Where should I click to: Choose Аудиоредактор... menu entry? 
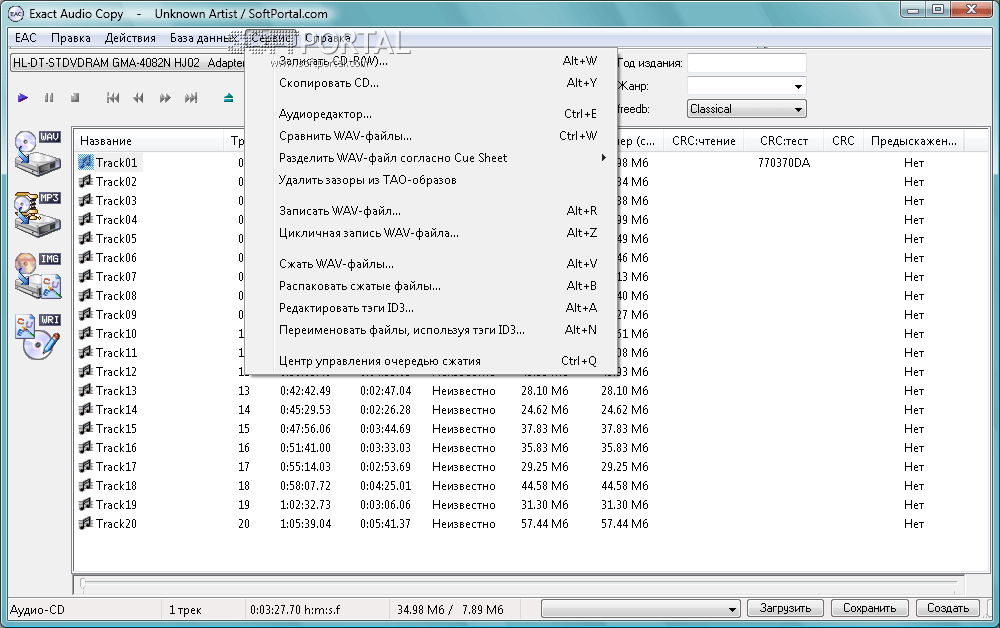point(431,114)
